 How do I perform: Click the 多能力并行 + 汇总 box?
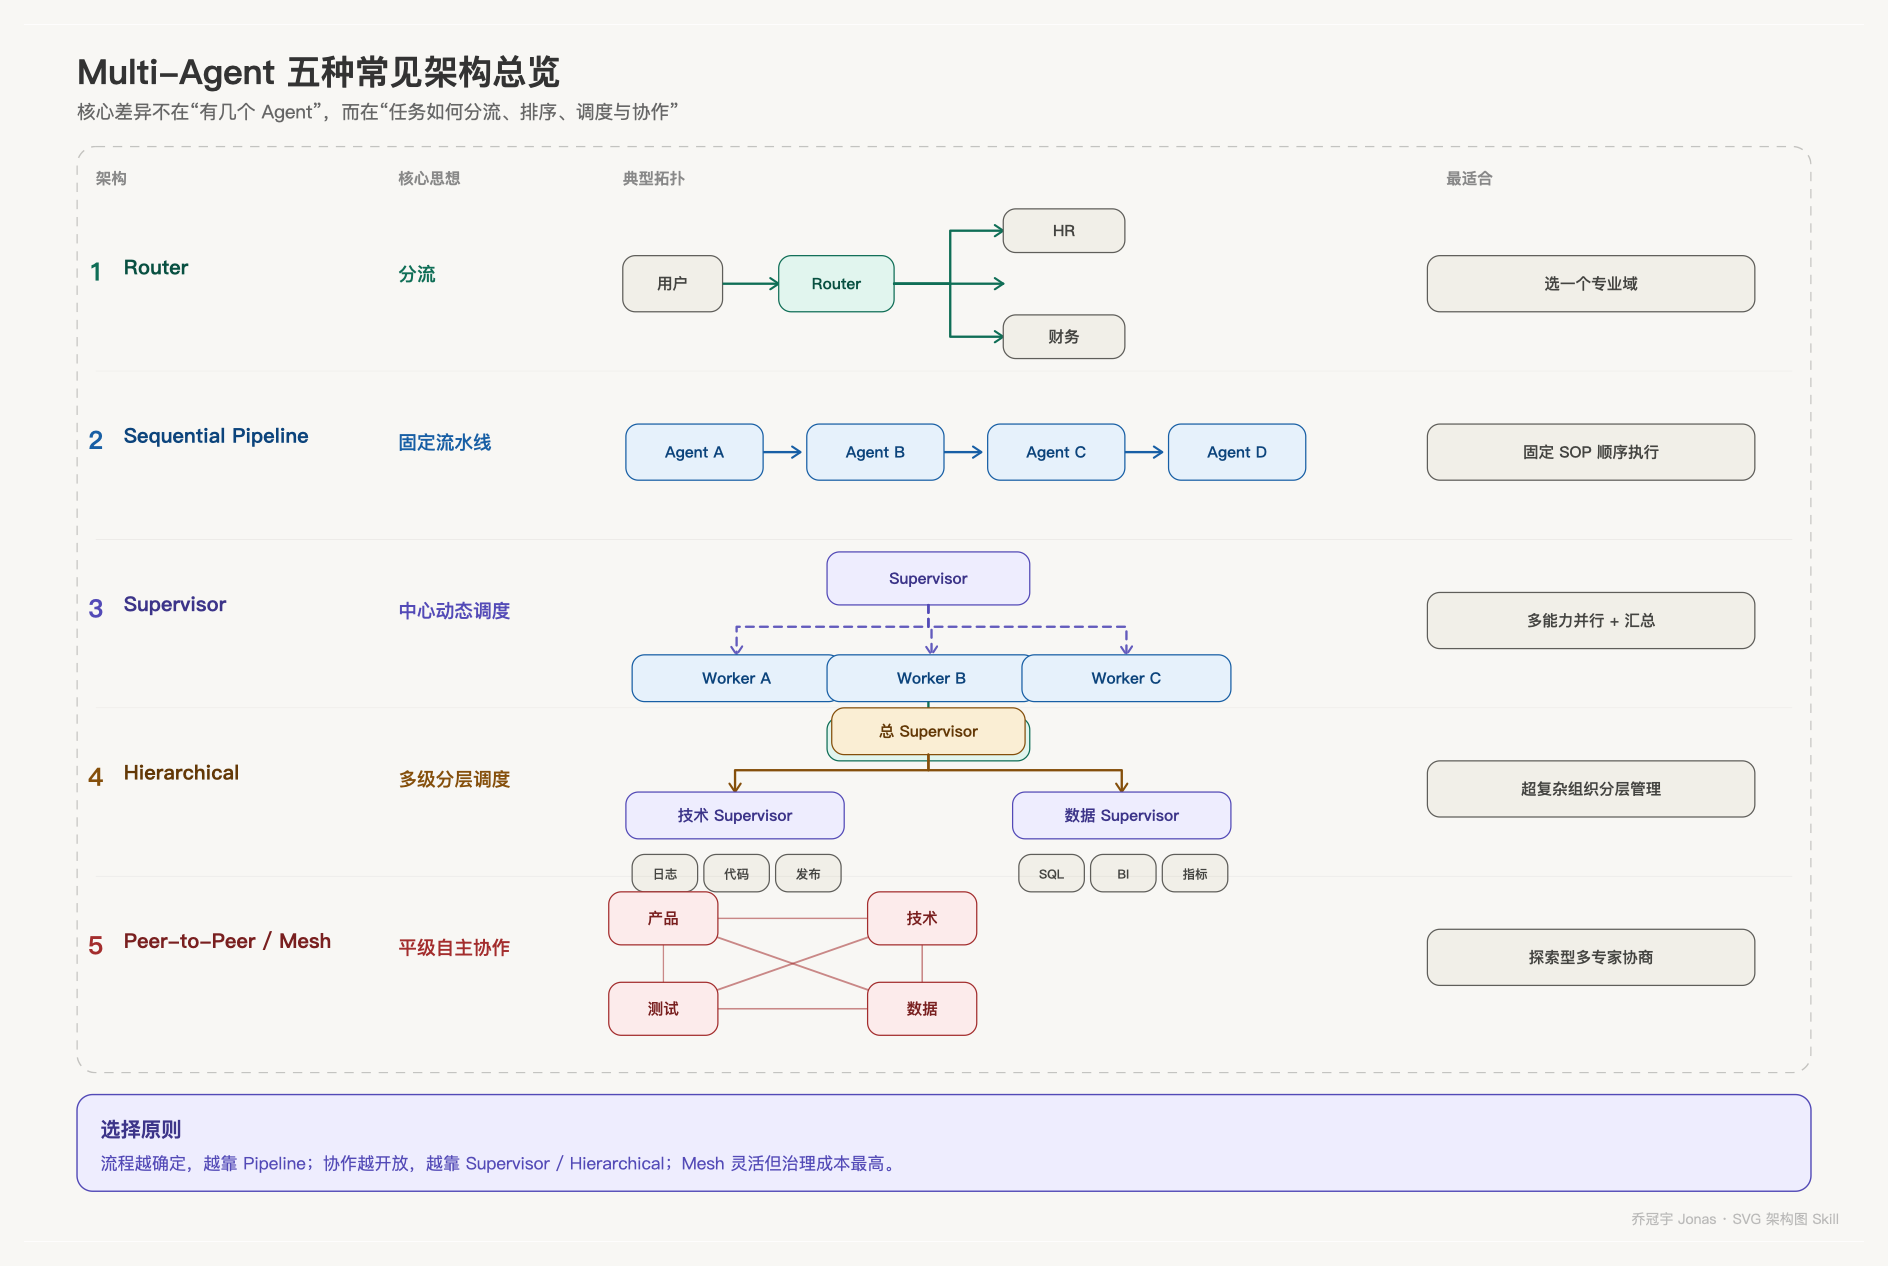pos(1591,621)
